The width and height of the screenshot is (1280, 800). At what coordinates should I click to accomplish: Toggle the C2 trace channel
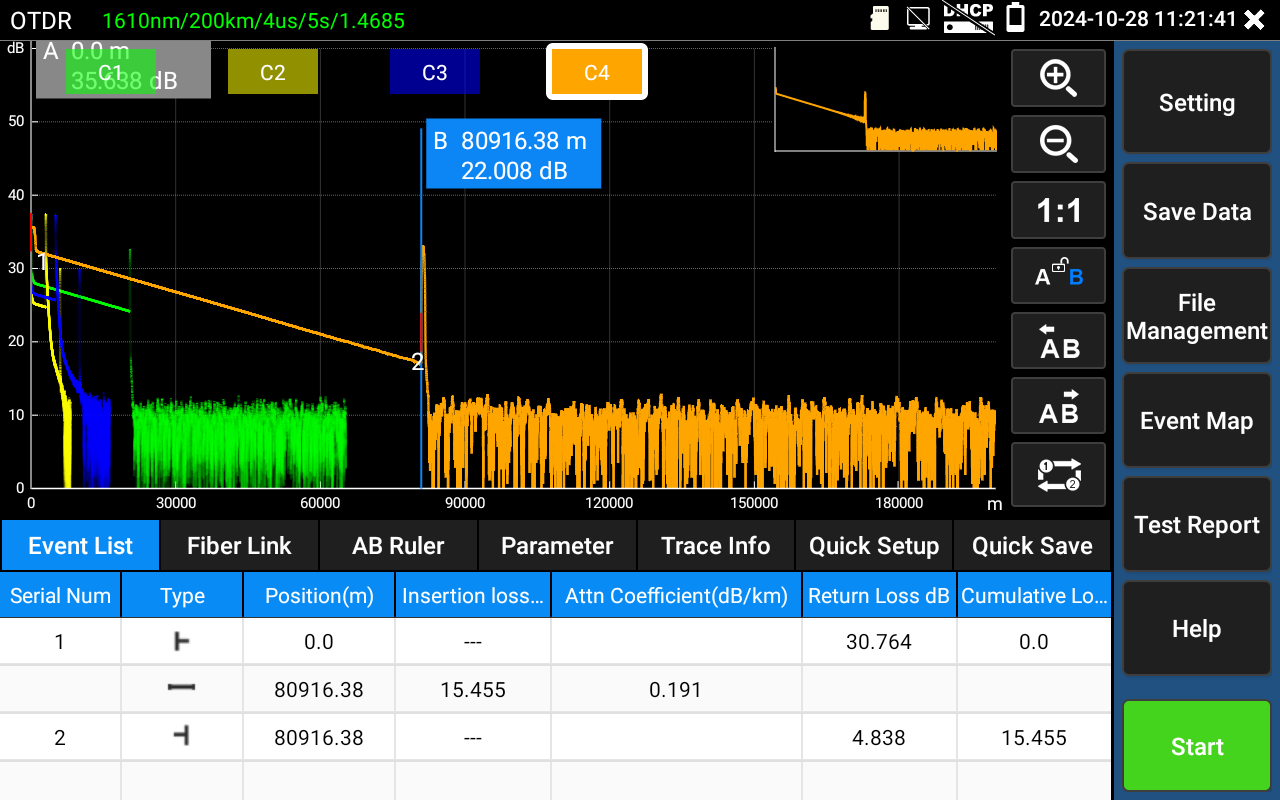(272, 71)
